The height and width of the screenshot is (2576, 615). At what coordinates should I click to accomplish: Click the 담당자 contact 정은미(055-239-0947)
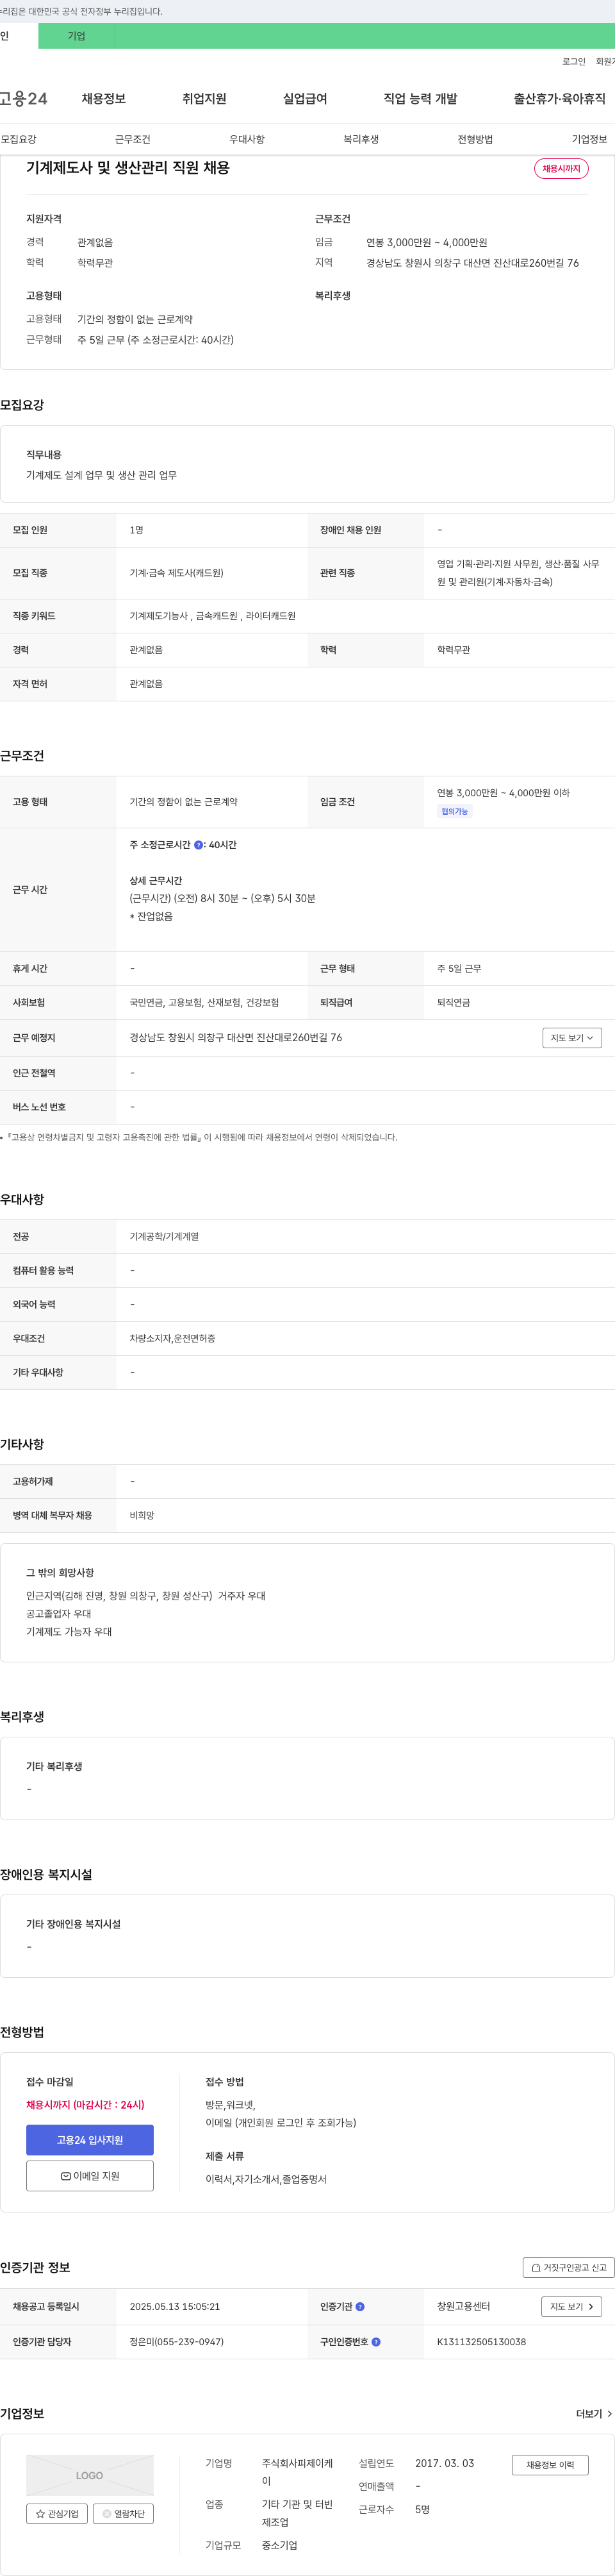(x=176, y=2342)
